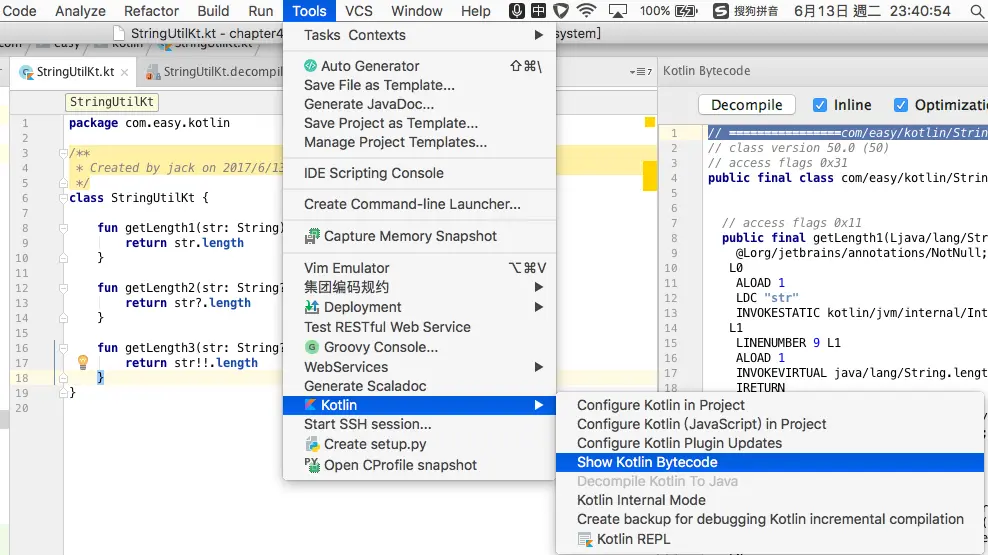The image size is (988, 555).
Task: Click the microphone icon in menu bar
Action: (517, 11)
